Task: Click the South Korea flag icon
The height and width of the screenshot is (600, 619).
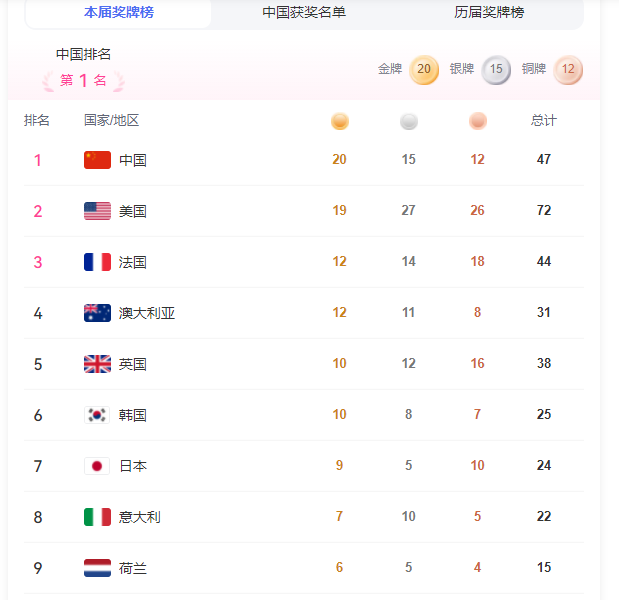Action: click(97, 415)
